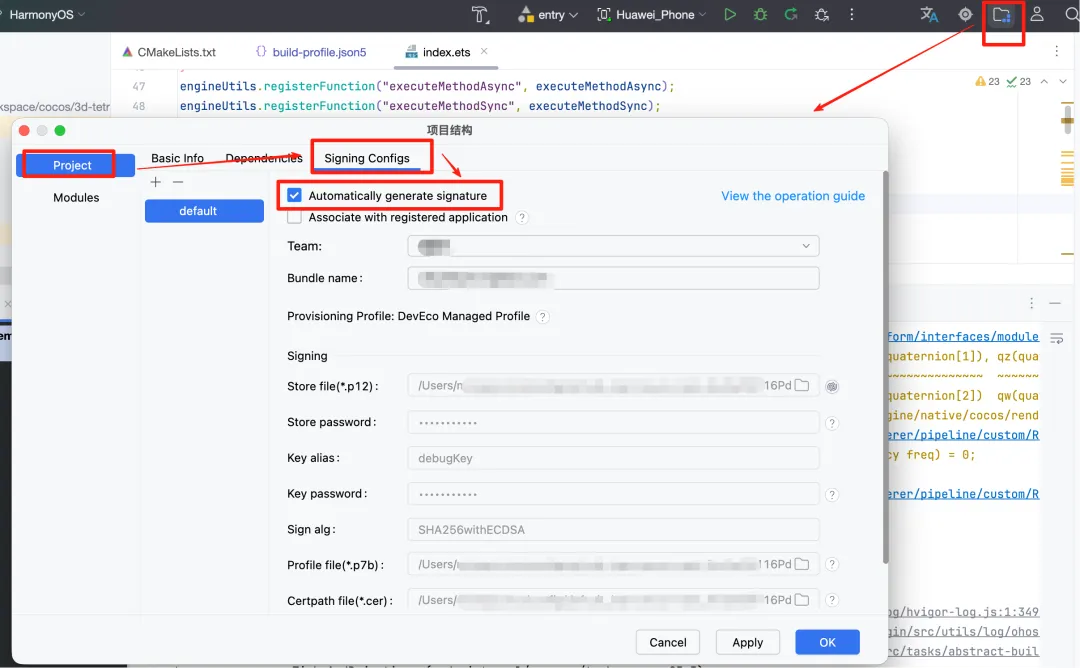Click the fingerprint icon beside Store file
The image size is (1080, 668).
[x=832, y=386]
